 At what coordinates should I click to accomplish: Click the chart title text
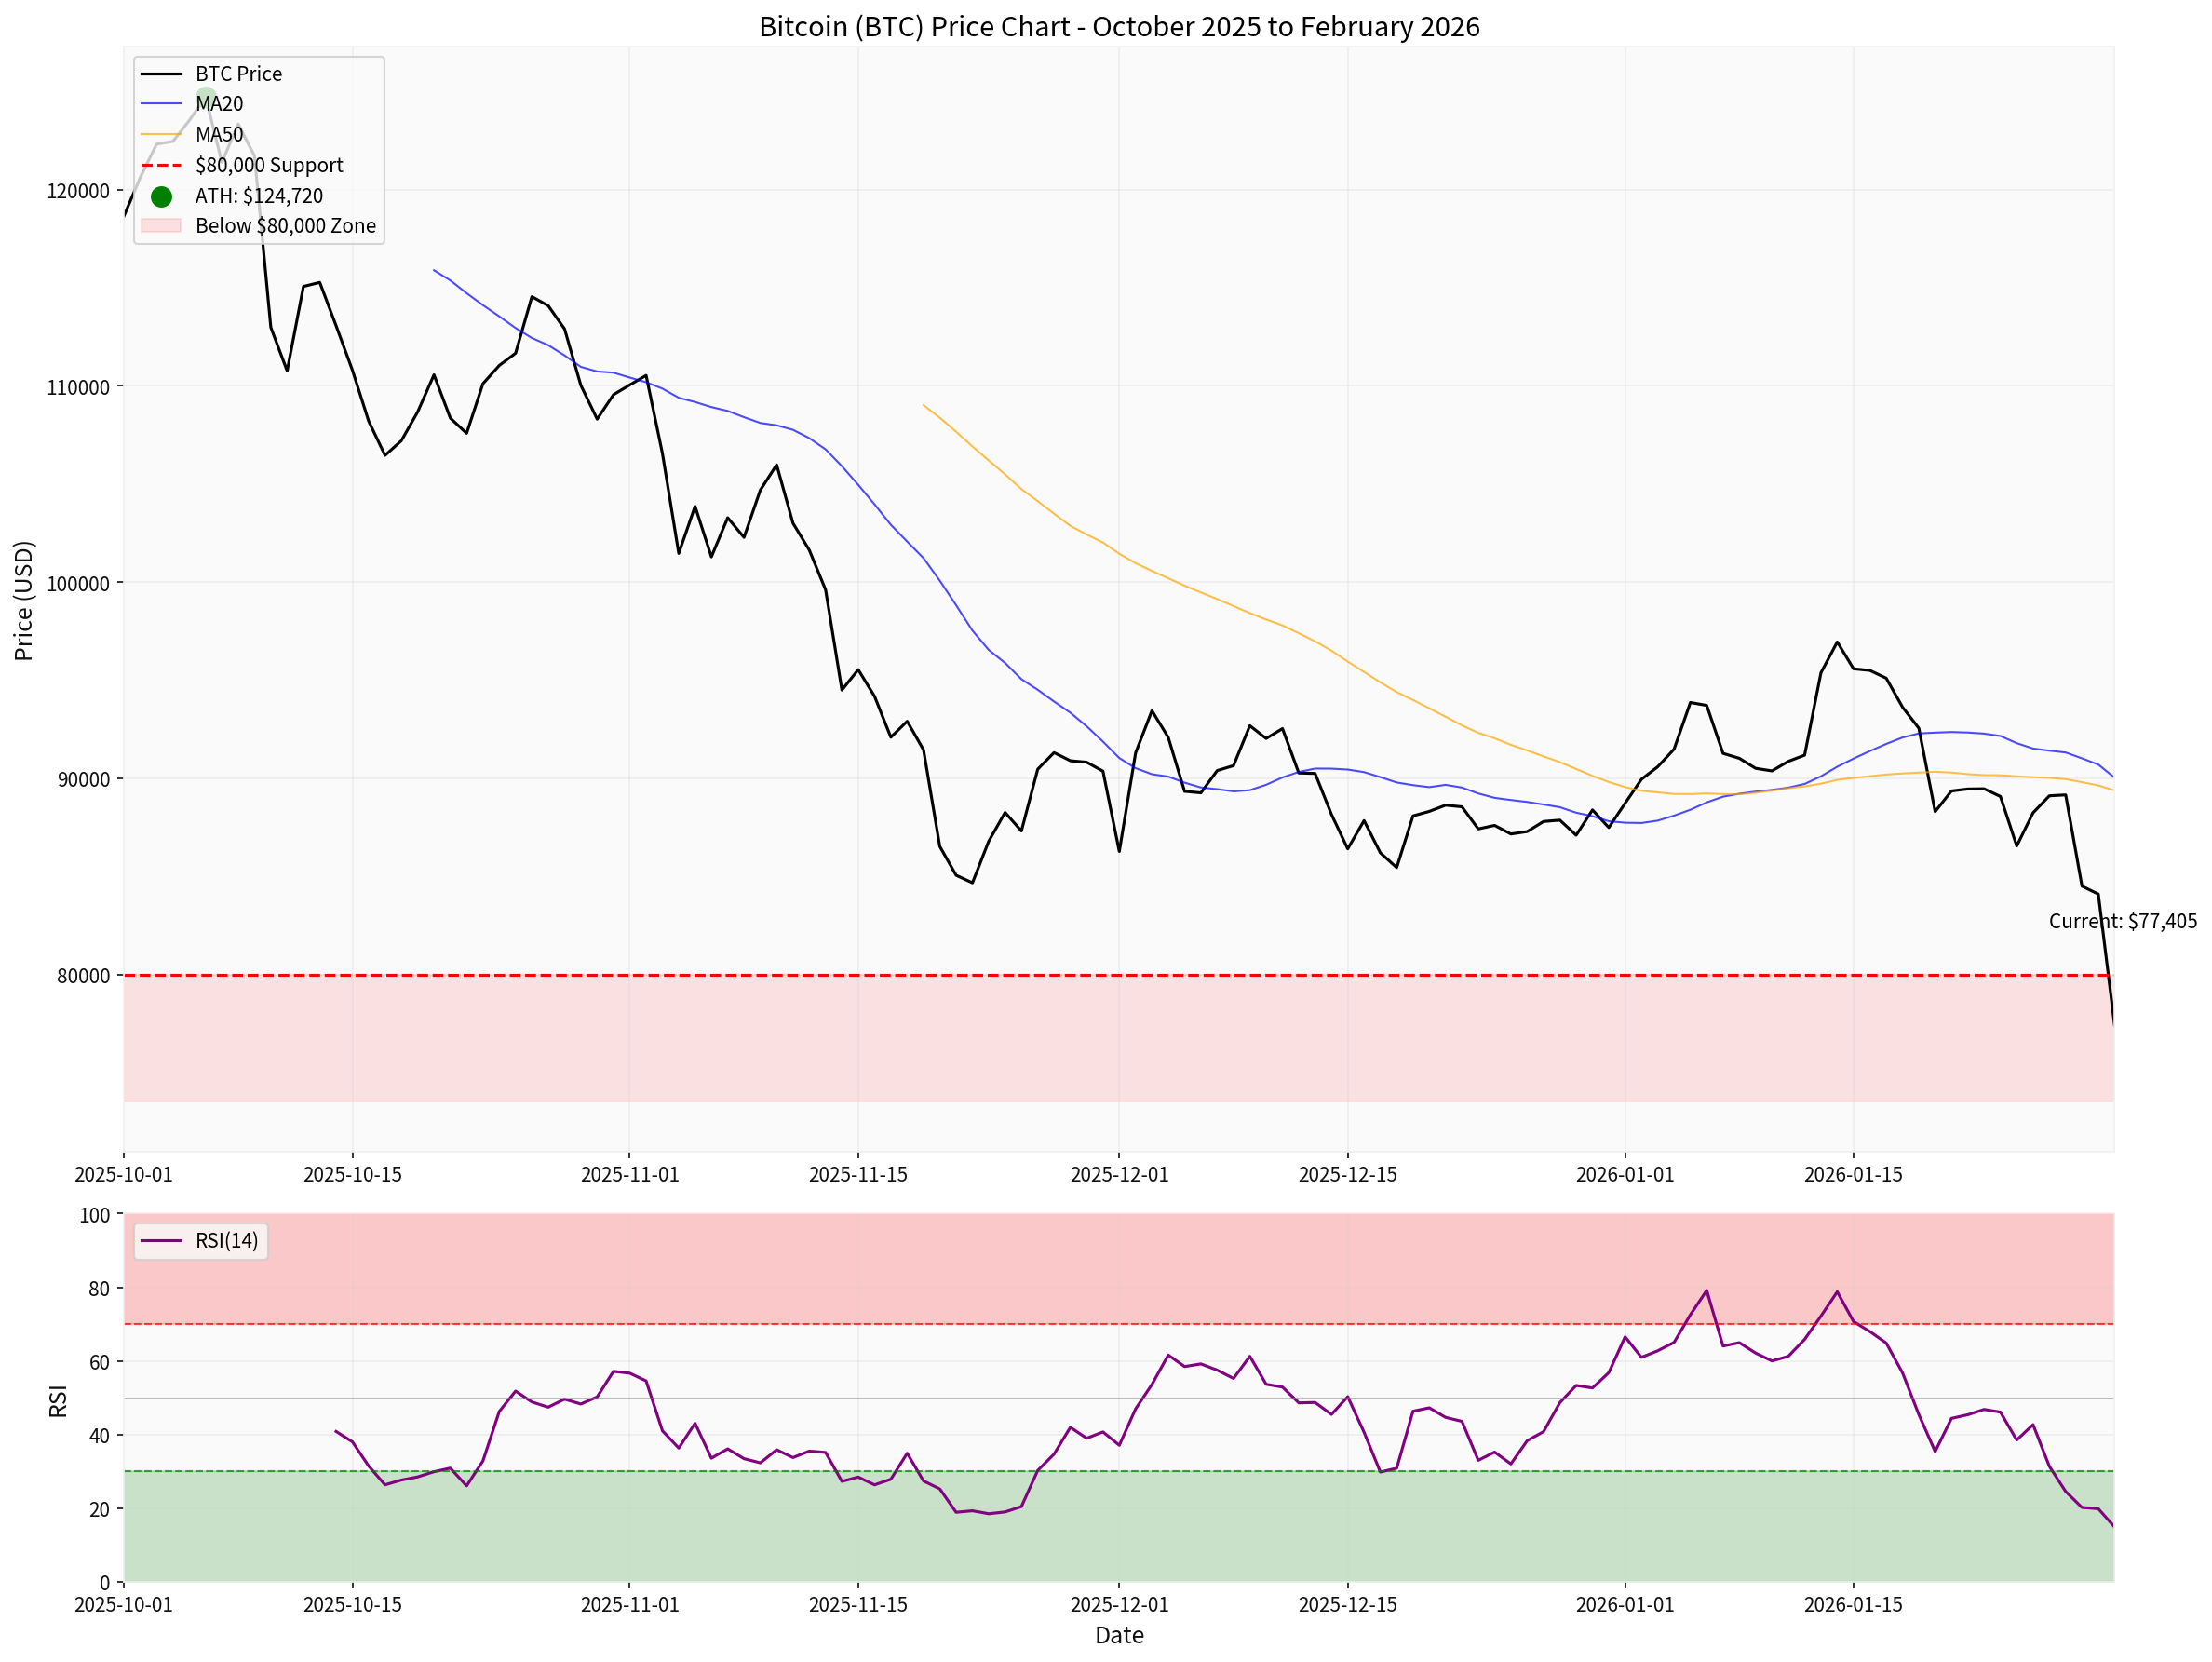[1118, 27]
